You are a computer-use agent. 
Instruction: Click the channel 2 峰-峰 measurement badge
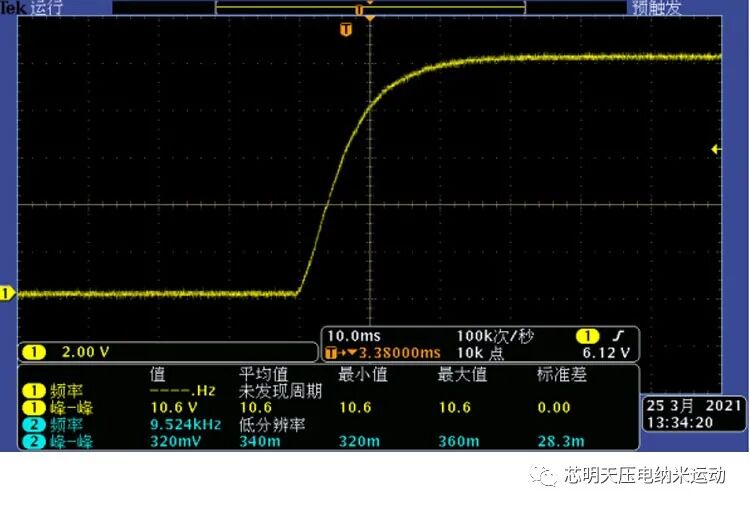point(33,441)
